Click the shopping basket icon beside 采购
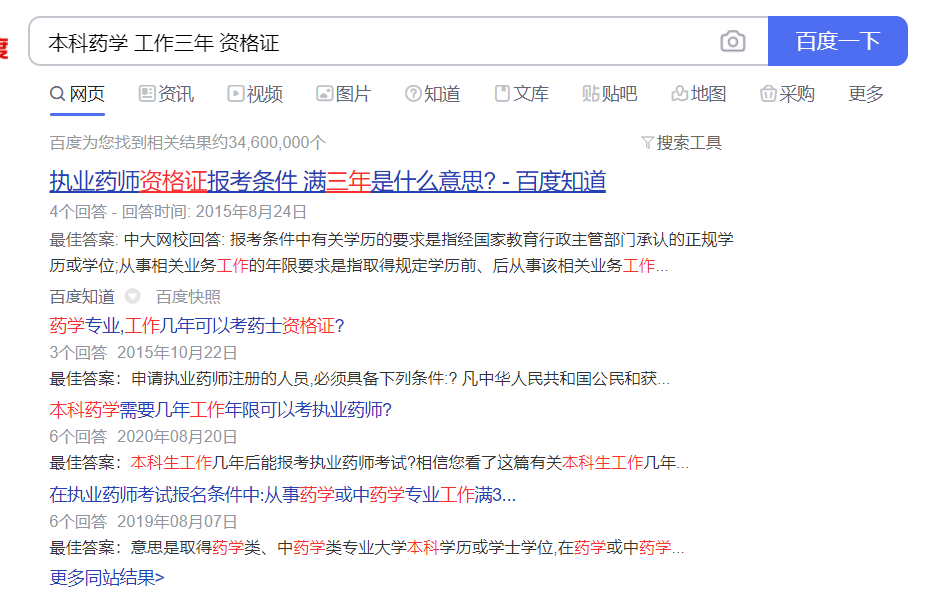This screenshot has width=928, height=603. 768,93
